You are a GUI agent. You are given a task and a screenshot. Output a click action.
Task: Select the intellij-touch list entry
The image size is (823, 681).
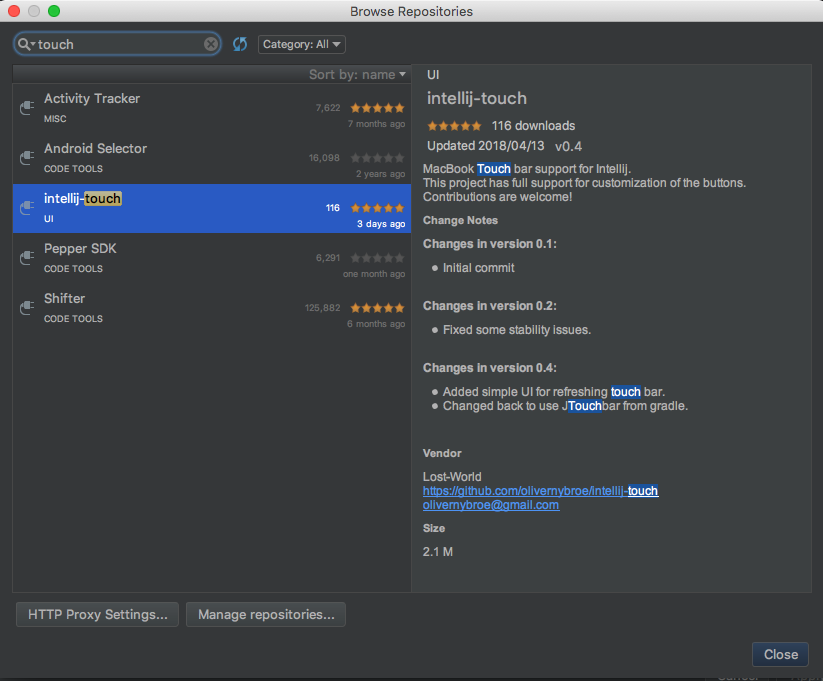[x=212, y=208]
